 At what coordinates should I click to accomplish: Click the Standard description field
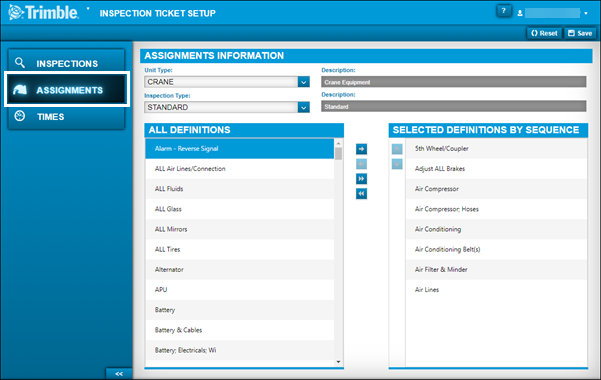click(453, 107)
